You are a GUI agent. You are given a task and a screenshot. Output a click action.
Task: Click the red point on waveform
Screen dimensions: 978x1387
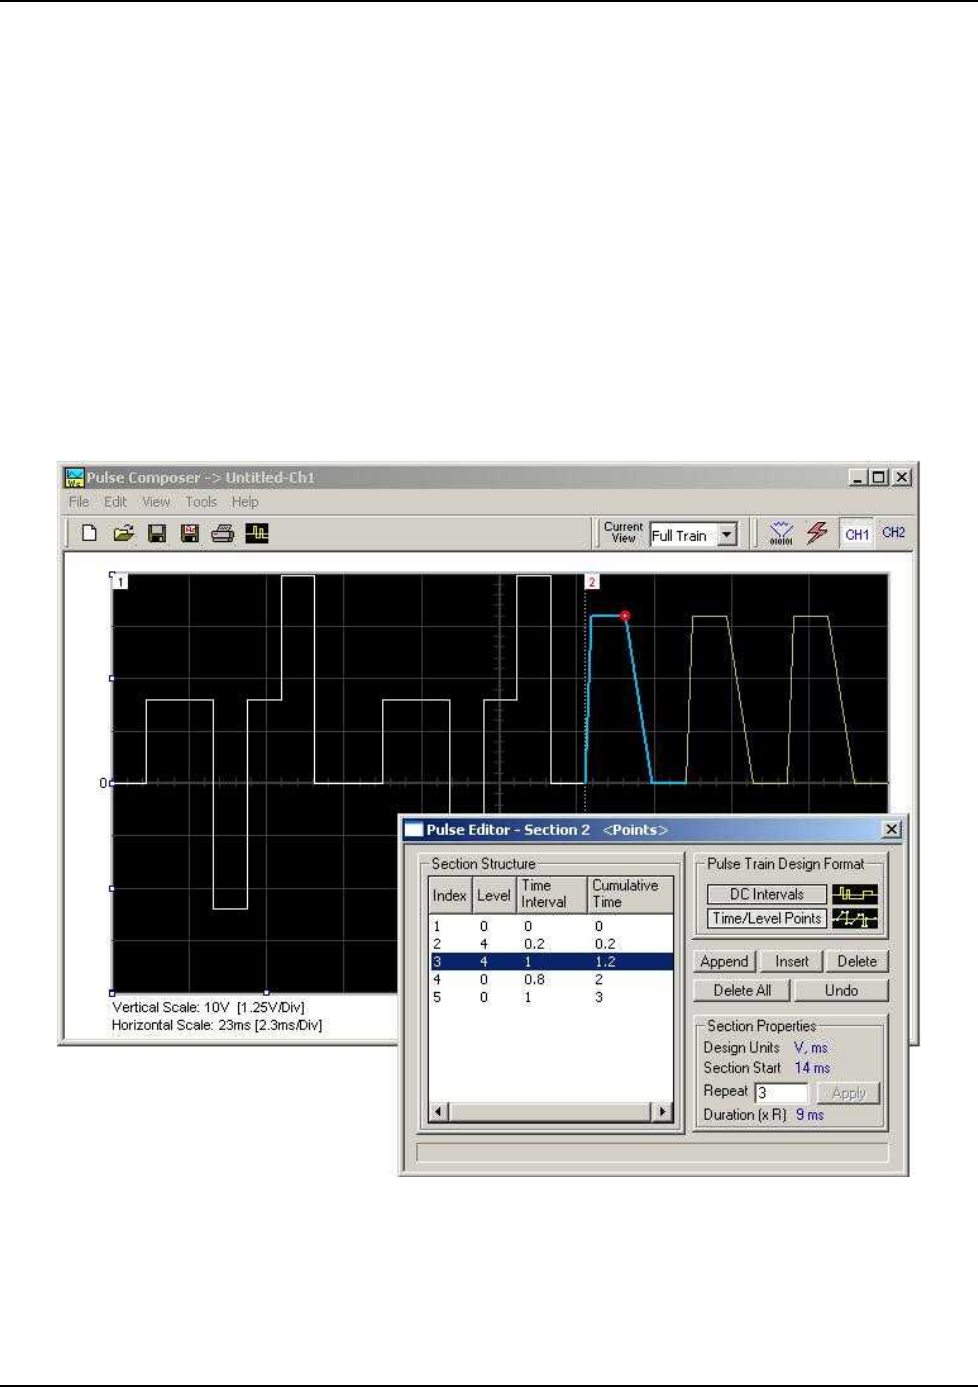click(625, 616)
